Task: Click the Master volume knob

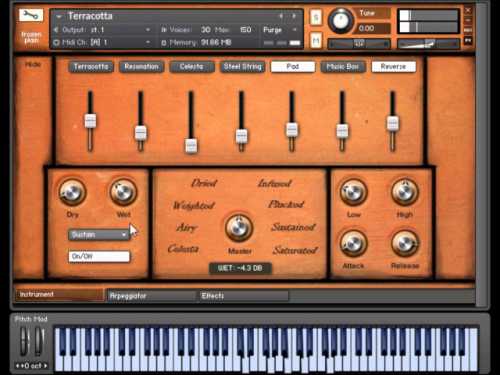Action: (x=239, y=228)
